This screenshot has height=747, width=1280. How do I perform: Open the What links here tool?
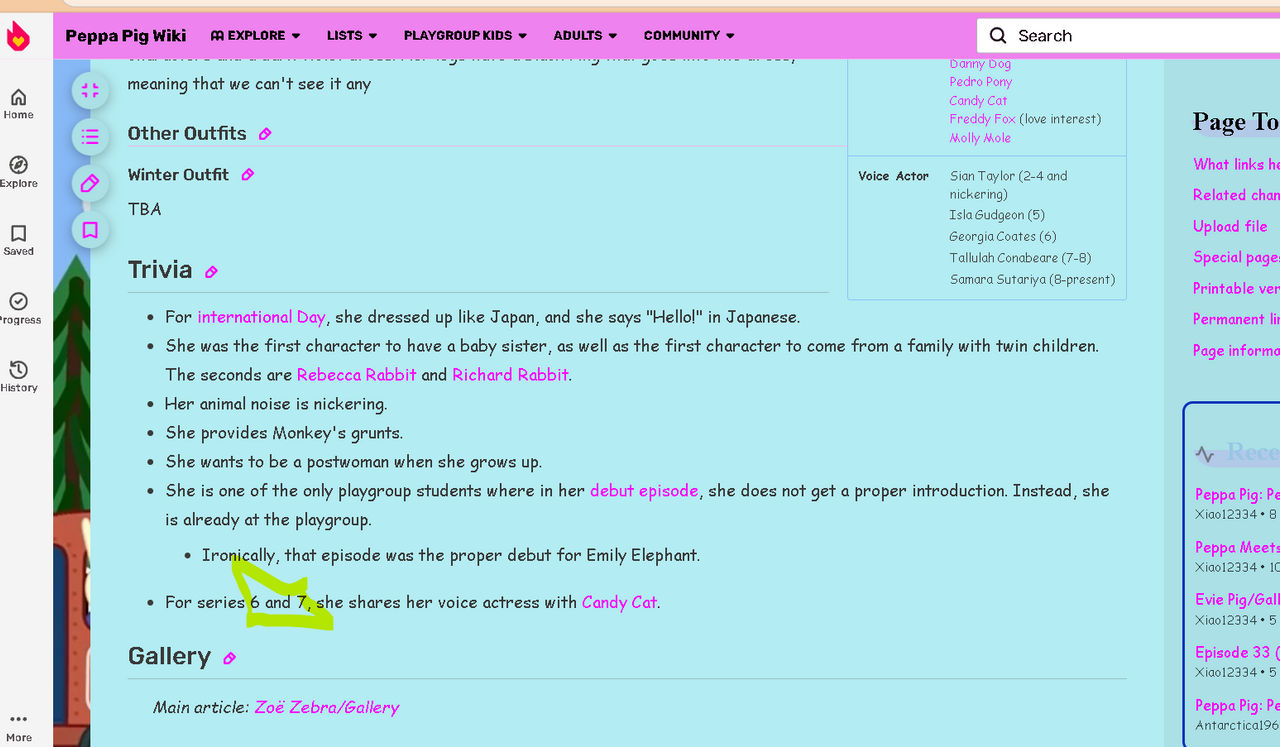coord(1236,164)
